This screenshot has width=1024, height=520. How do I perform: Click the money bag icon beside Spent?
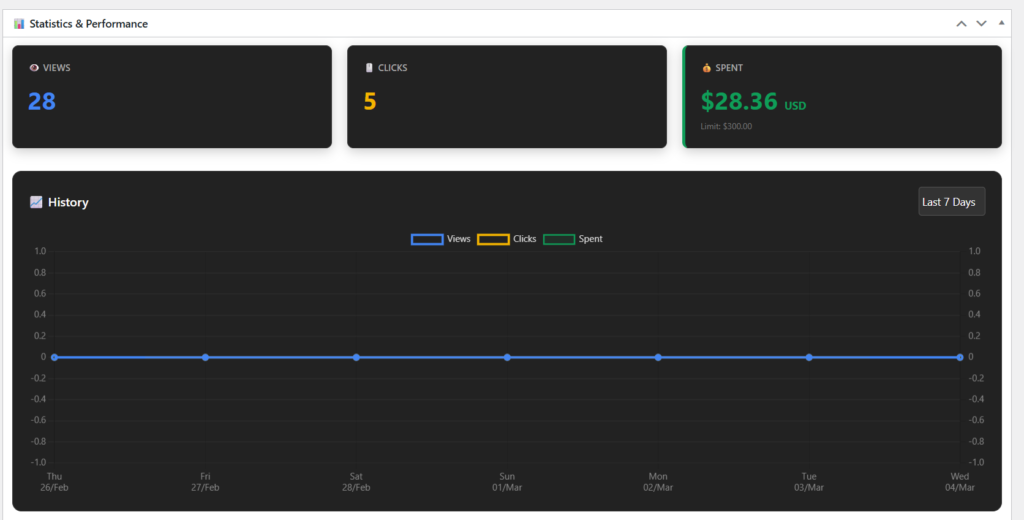tap(706, 68)
